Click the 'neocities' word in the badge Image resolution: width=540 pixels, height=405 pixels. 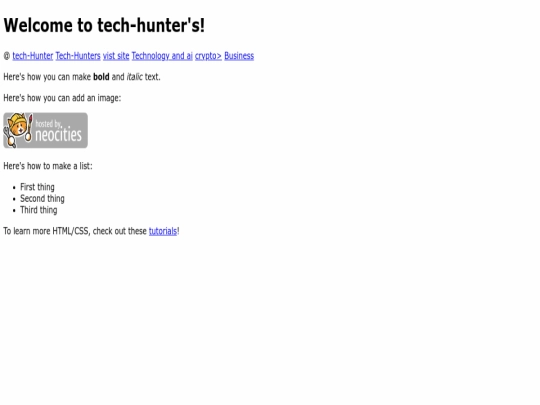[59, 135]
